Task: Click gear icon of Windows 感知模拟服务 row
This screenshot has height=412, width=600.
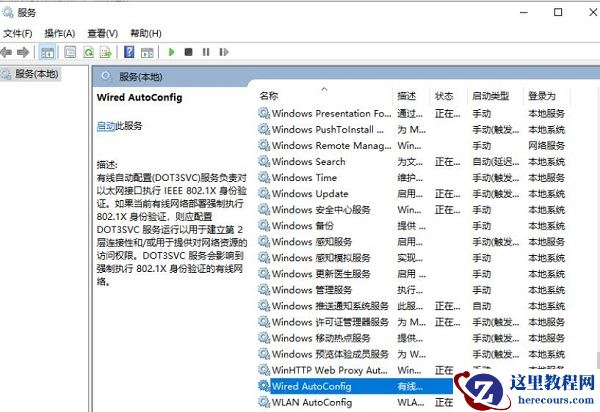Action: click(x=264, y=258)
